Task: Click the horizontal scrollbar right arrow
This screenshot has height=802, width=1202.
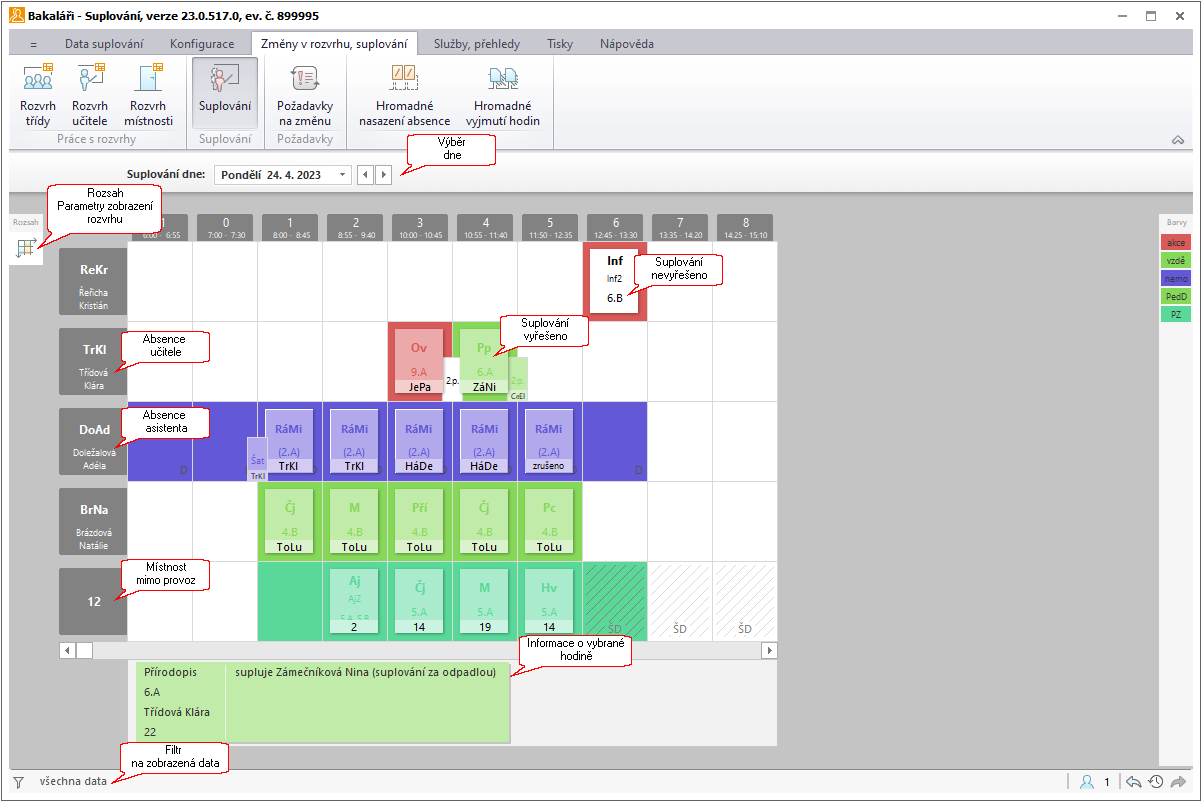Action: pyautogui.click(x=769, y=650)
